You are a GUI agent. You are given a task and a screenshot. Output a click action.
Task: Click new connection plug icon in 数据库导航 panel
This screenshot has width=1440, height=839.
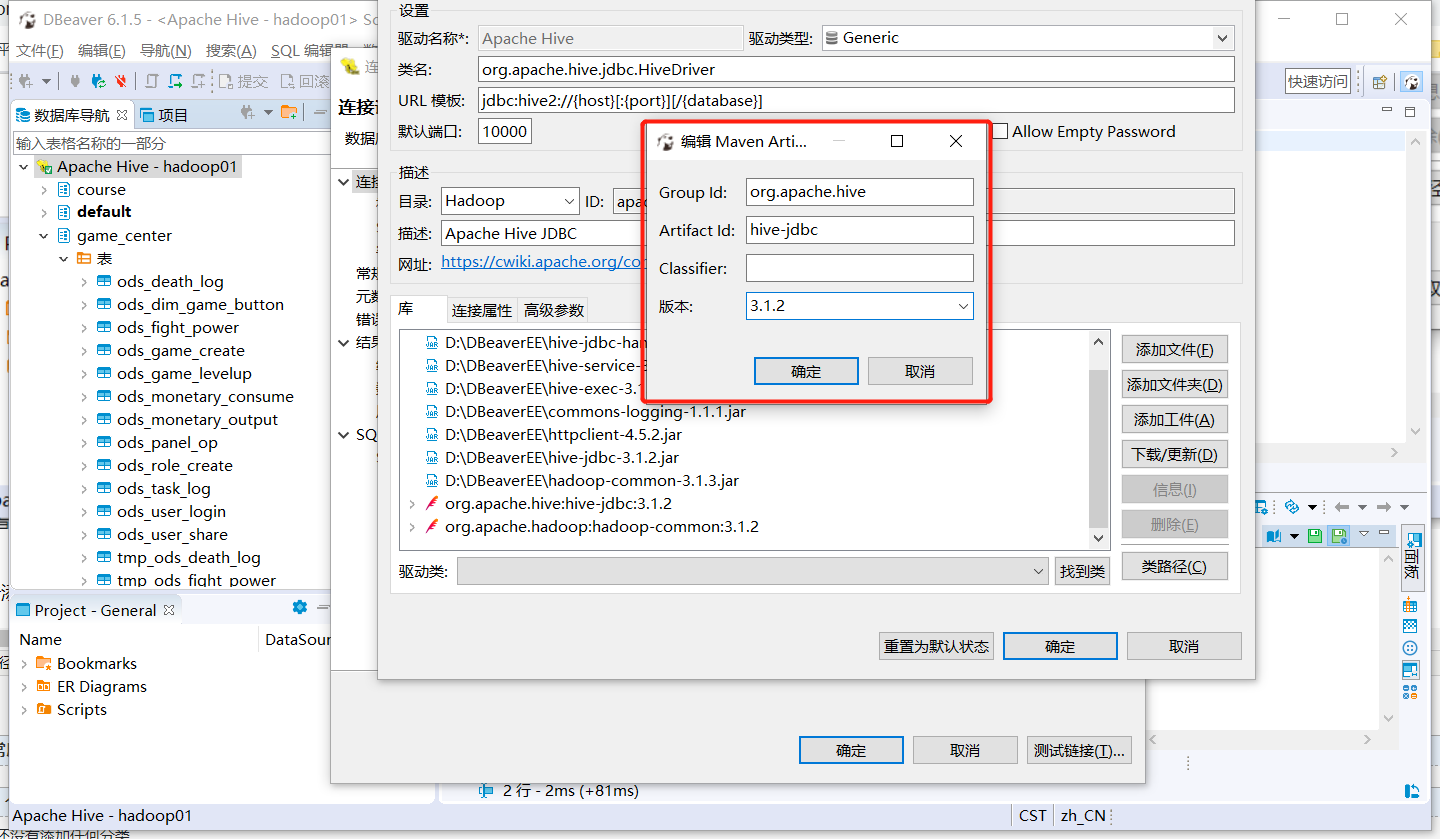[x=248, y=114]
